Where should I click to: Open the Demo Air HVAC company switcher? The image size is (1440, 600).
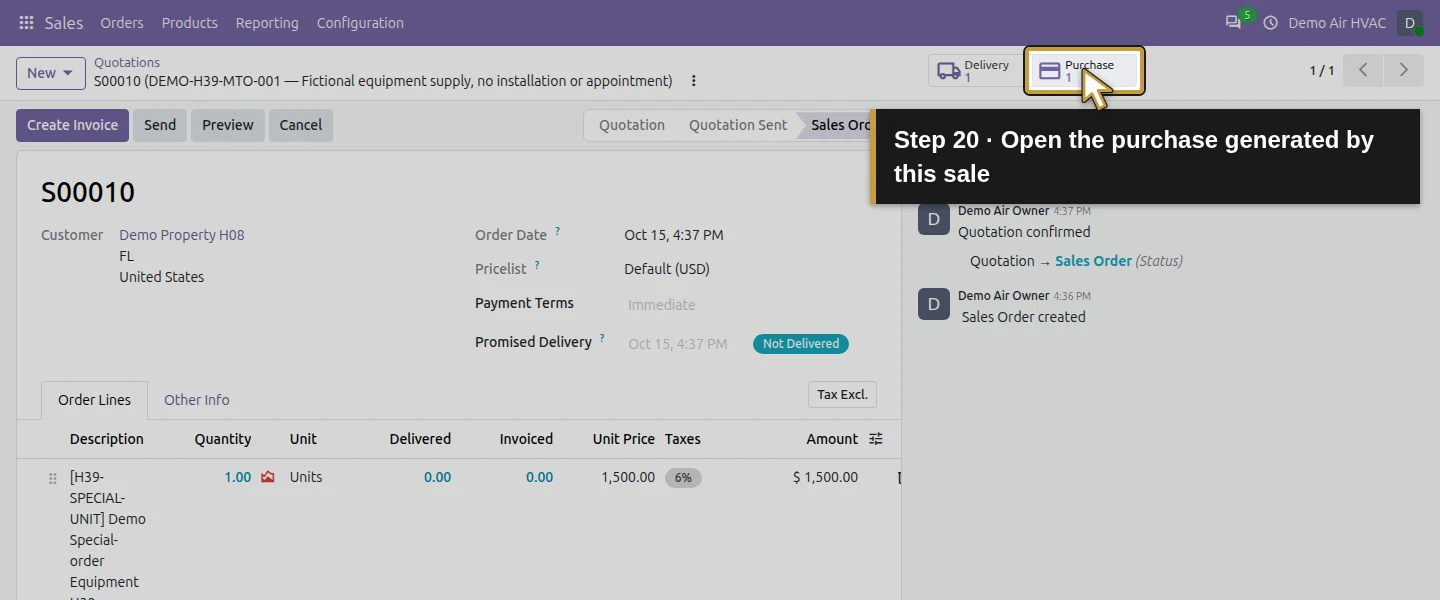point(1337,22)
